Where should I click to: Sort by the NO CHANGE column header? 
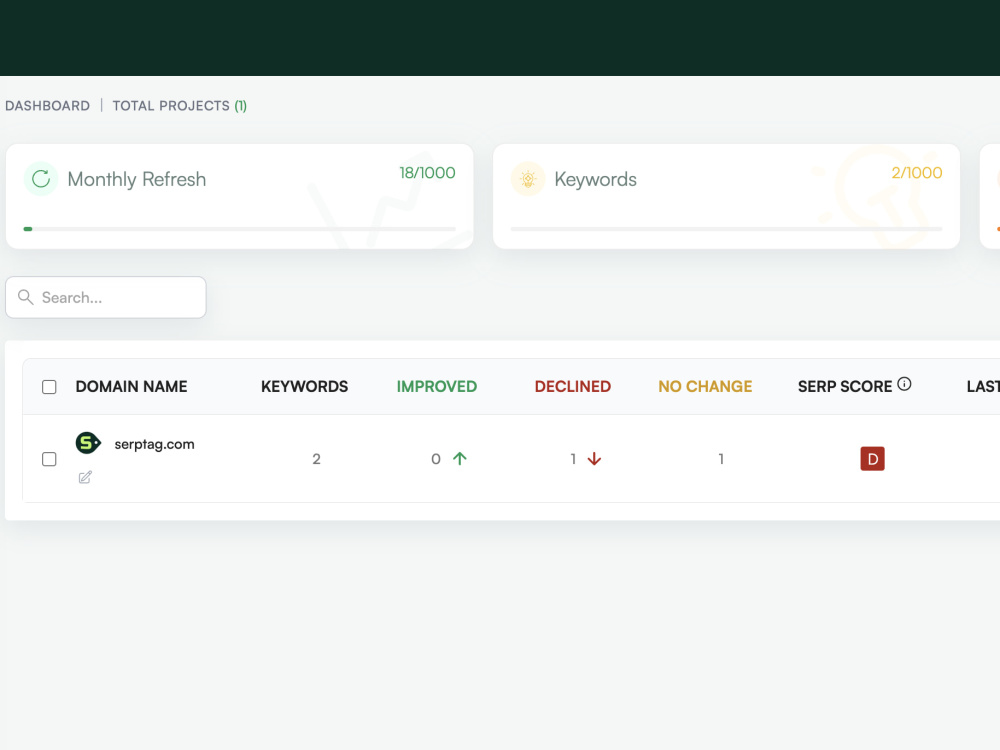705,386
